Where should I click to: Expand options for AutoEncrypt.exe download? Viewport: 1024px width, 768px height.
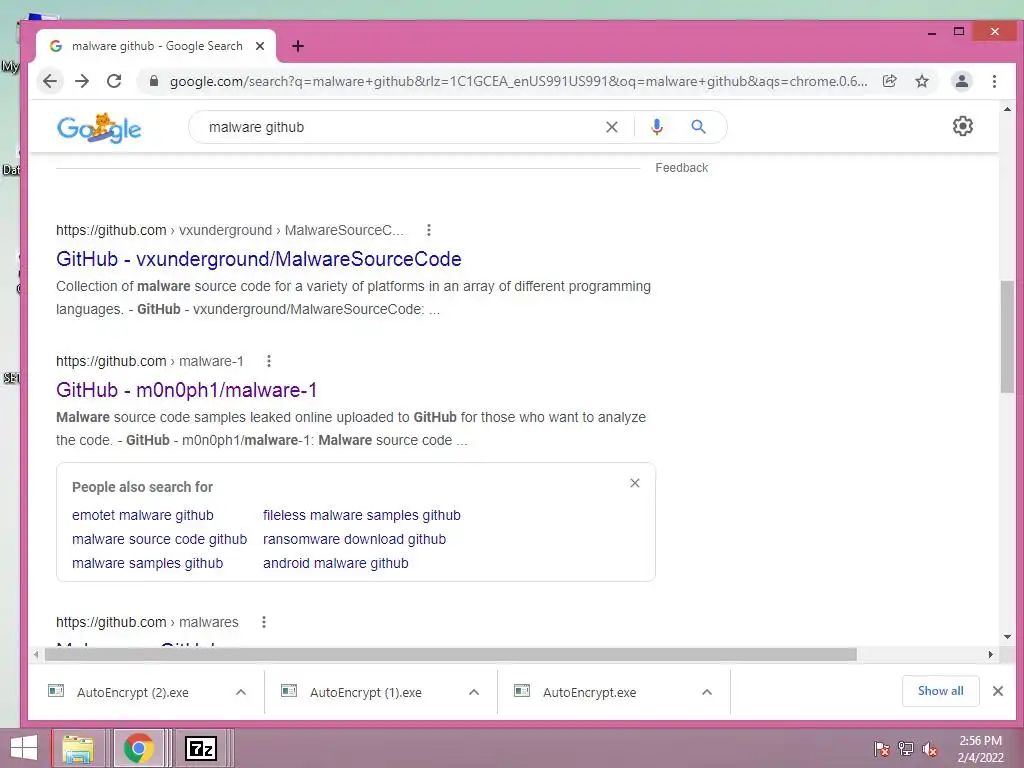point(707,692)
